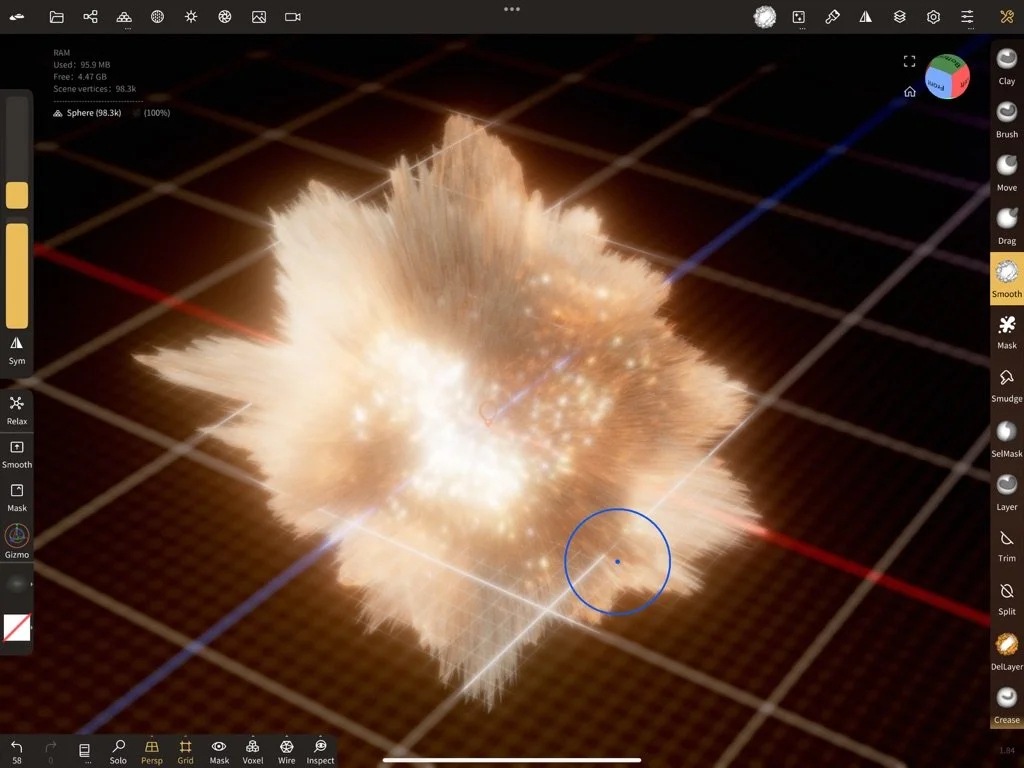Select the Mask tool in right toolbar
Image resolution: width=1024 pixels, height=768 pixels.
tap(1006, 332)
